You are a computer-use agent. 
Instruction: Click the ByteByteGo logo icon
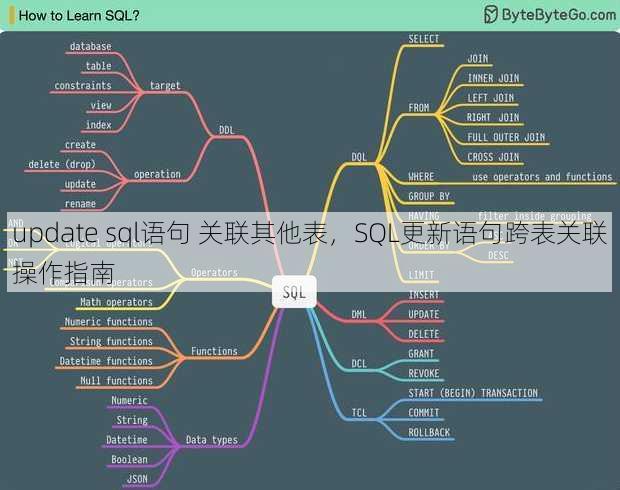[x=491, y=15]
